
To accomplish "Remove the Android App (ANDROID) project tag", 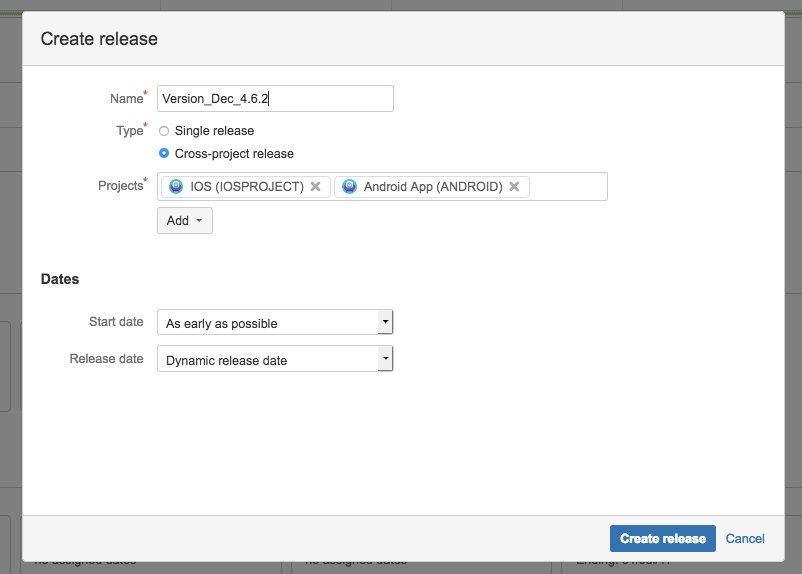I will [514, 186].
